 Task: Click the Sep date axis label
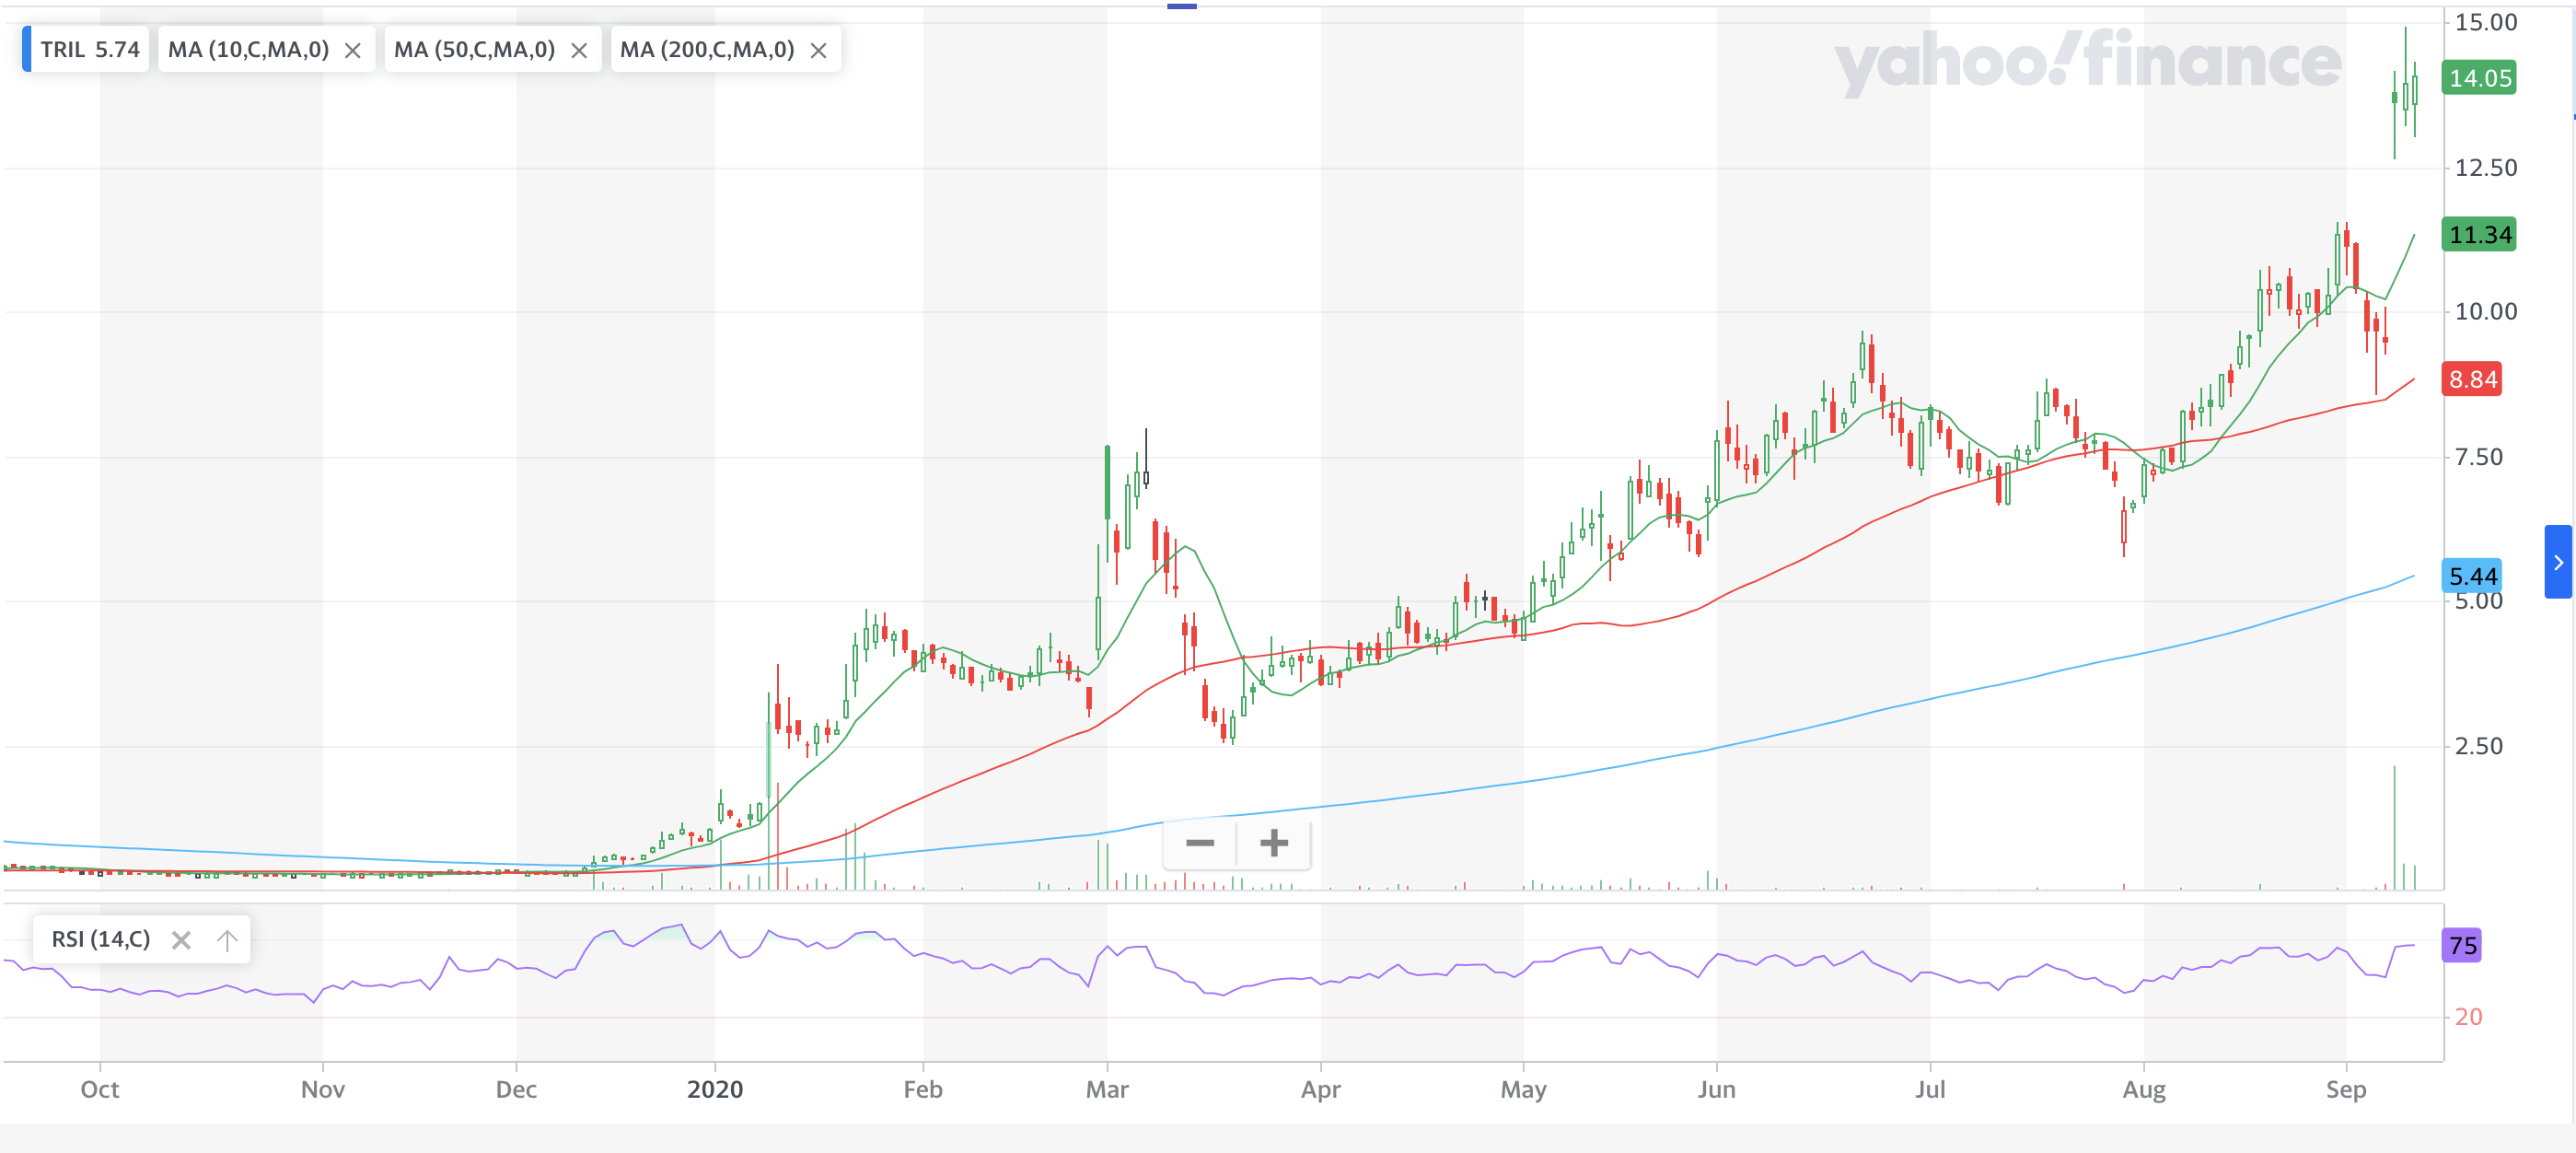click(x=2346, y=1090)
